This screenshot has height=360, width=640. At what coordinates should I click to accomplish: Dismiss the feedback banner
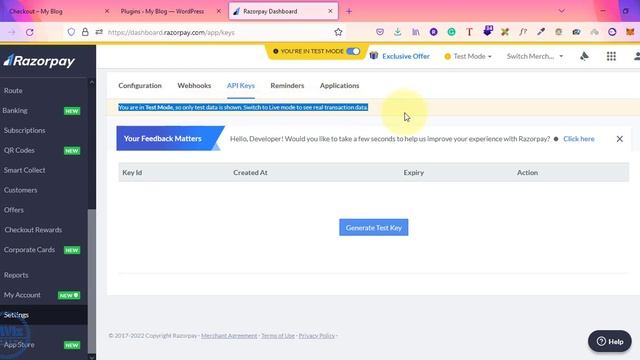coord(620,139)
